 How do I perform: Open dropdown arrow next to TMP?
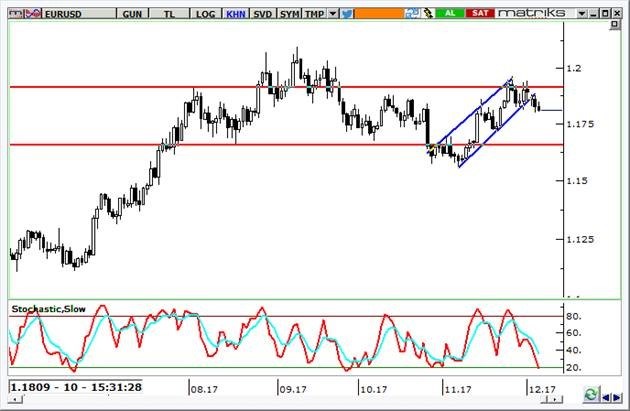332,14
